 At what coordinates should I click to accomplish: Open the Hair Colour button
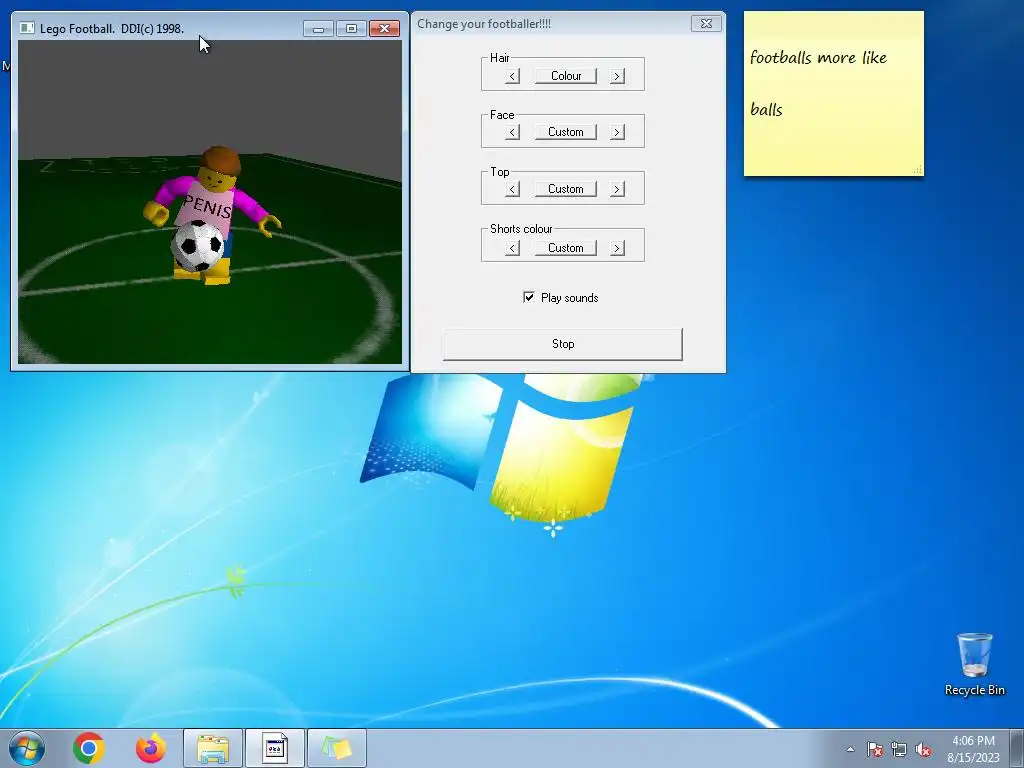pyautogui.click(x=566, y=76)
